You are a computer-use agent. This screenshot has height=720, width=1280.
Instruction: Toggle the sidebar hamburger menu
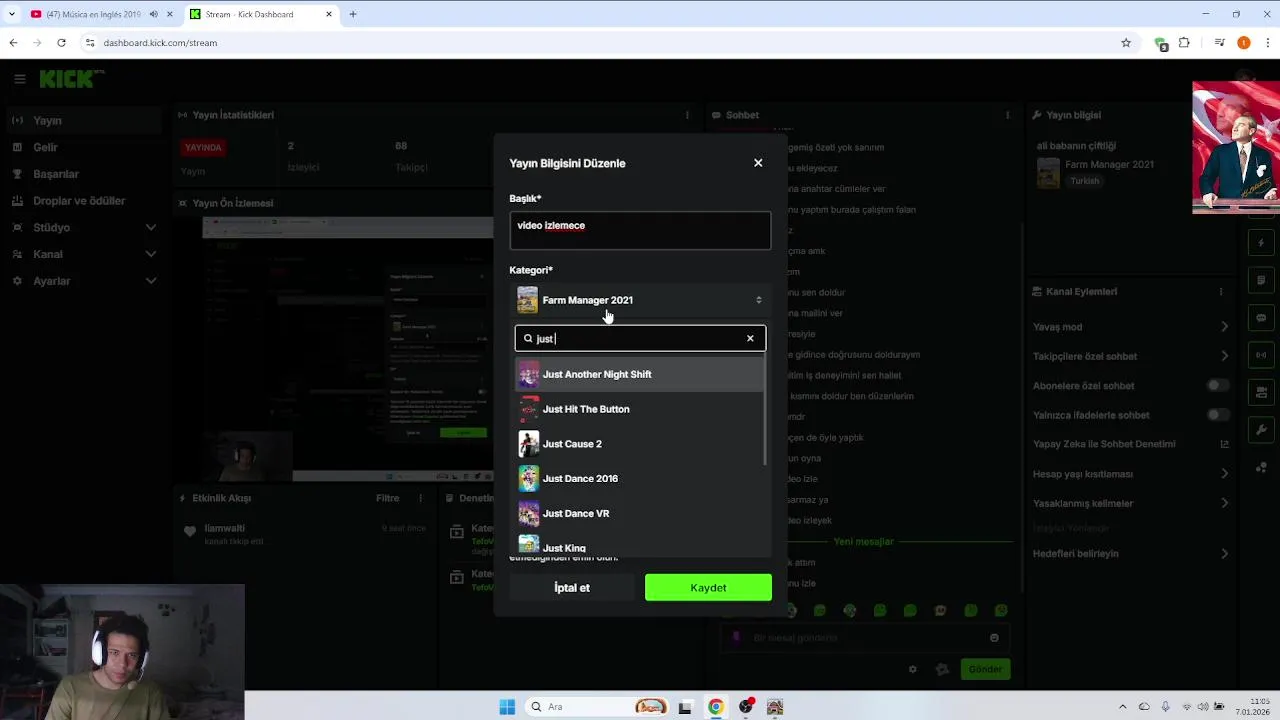click(20, 79)
